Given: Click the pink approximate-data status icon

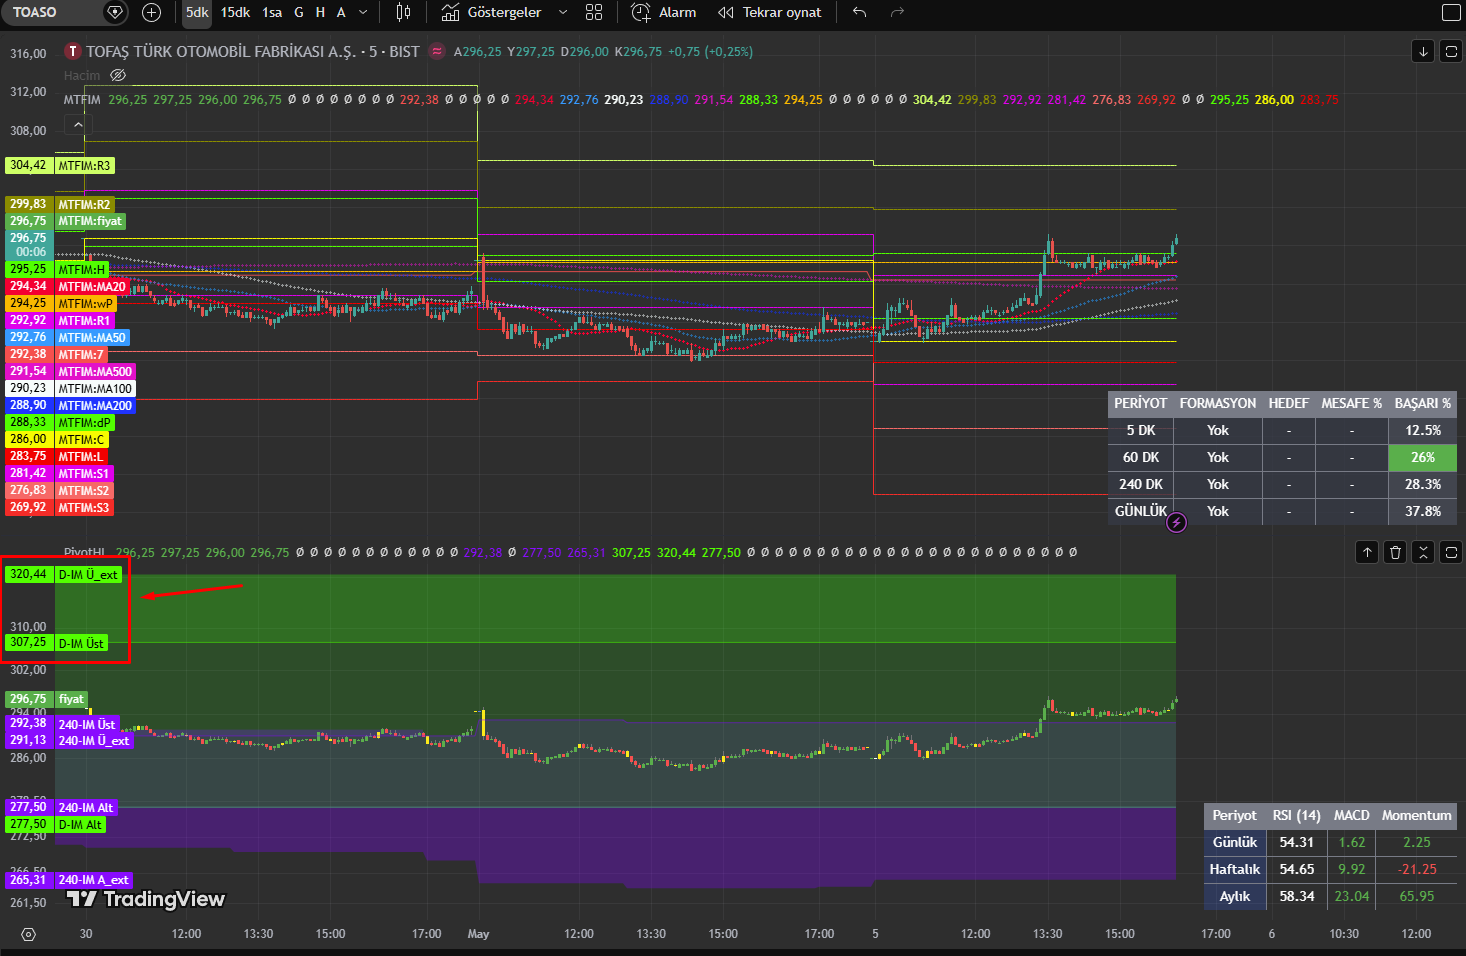Looking at the screenshot, I should tap(437, 51).
